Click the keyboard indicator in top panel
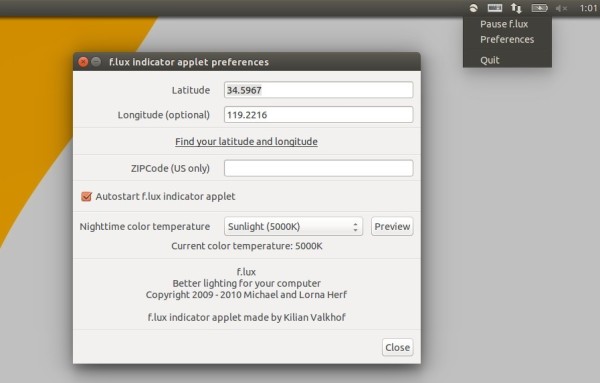The image size is (600, 383). [495, 8]
